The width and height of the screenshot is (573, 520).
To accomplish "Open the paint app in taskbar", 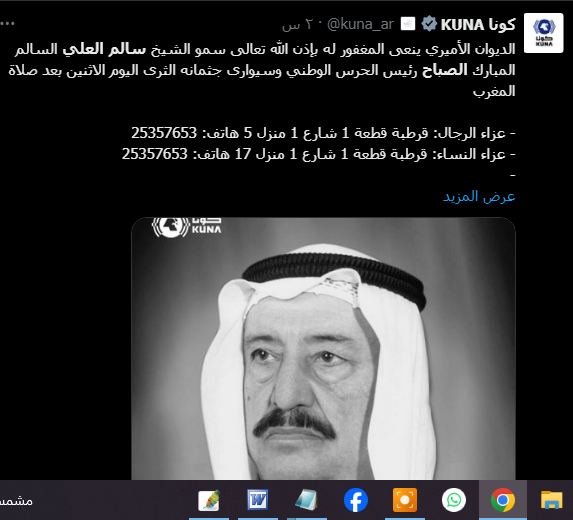I will (209, 500).
